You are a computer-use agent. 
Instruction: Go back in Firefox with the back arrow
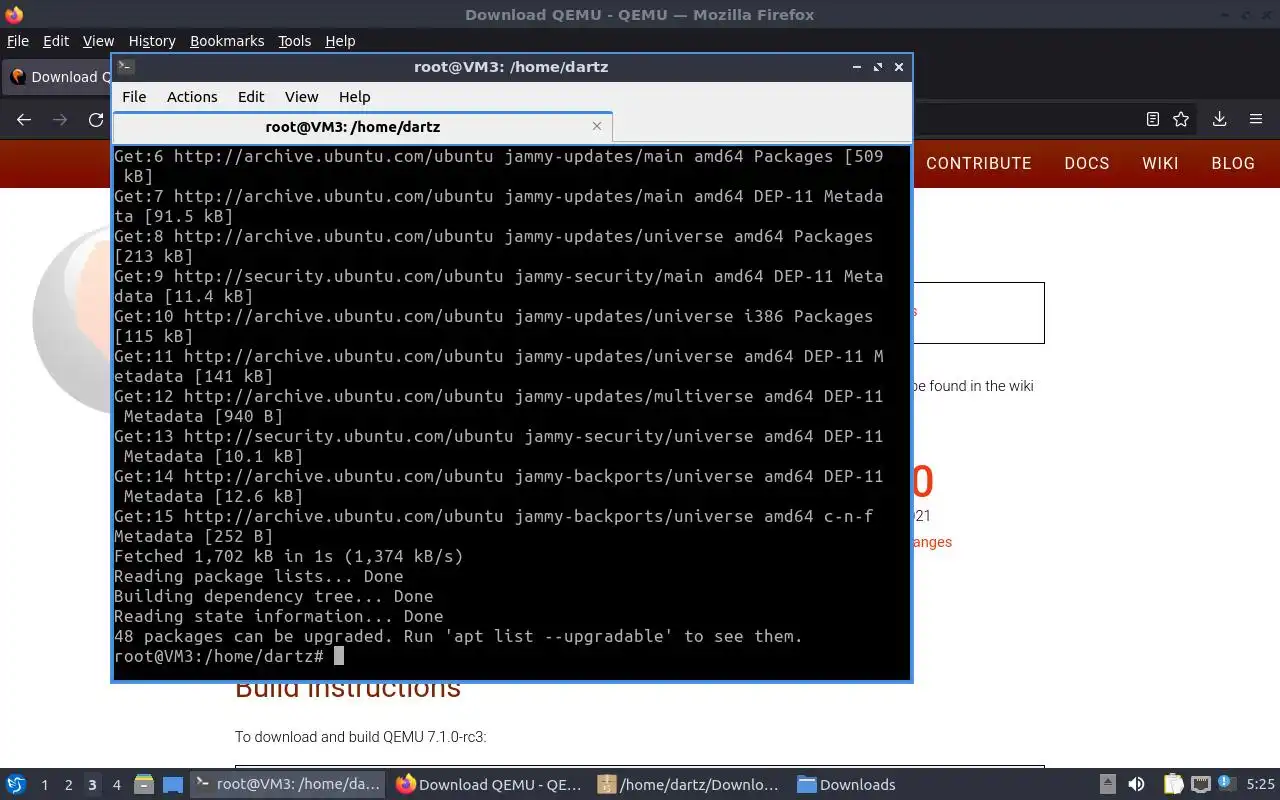pyautogui.click(x=24, y=119)
